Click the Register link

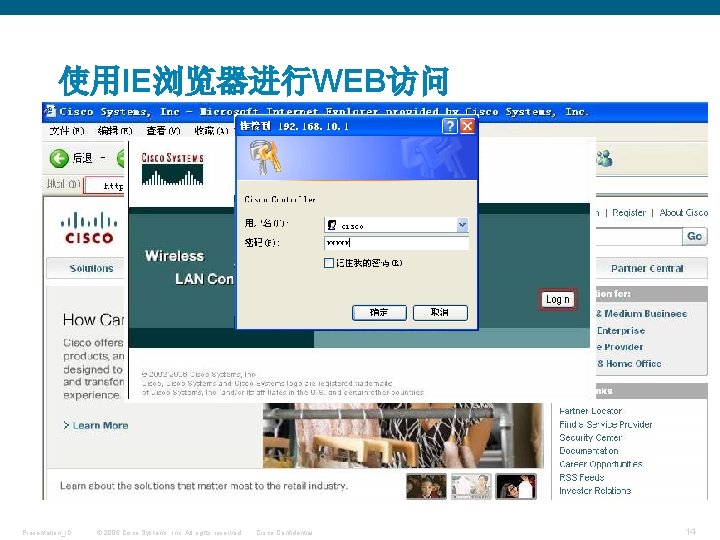point(629,213)
